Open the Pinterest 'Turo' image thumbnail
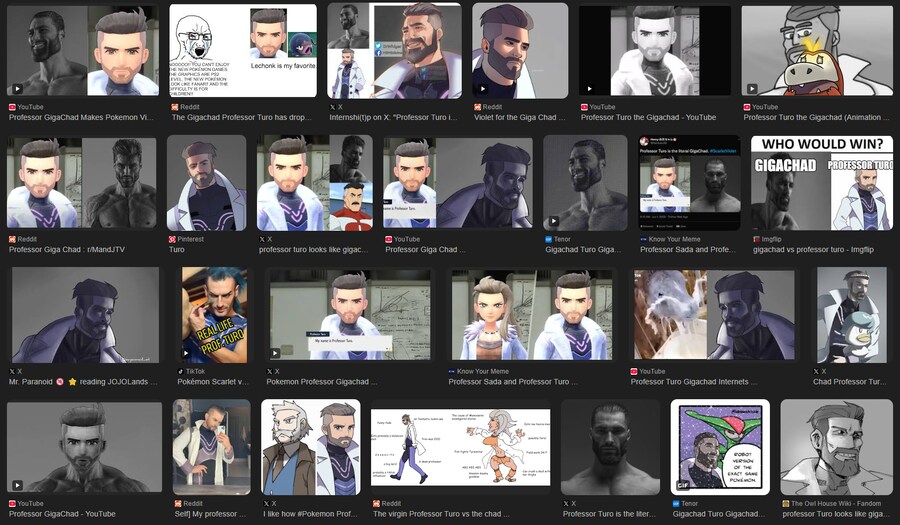Screen dimensions: 900x525 tap(207, 183)
